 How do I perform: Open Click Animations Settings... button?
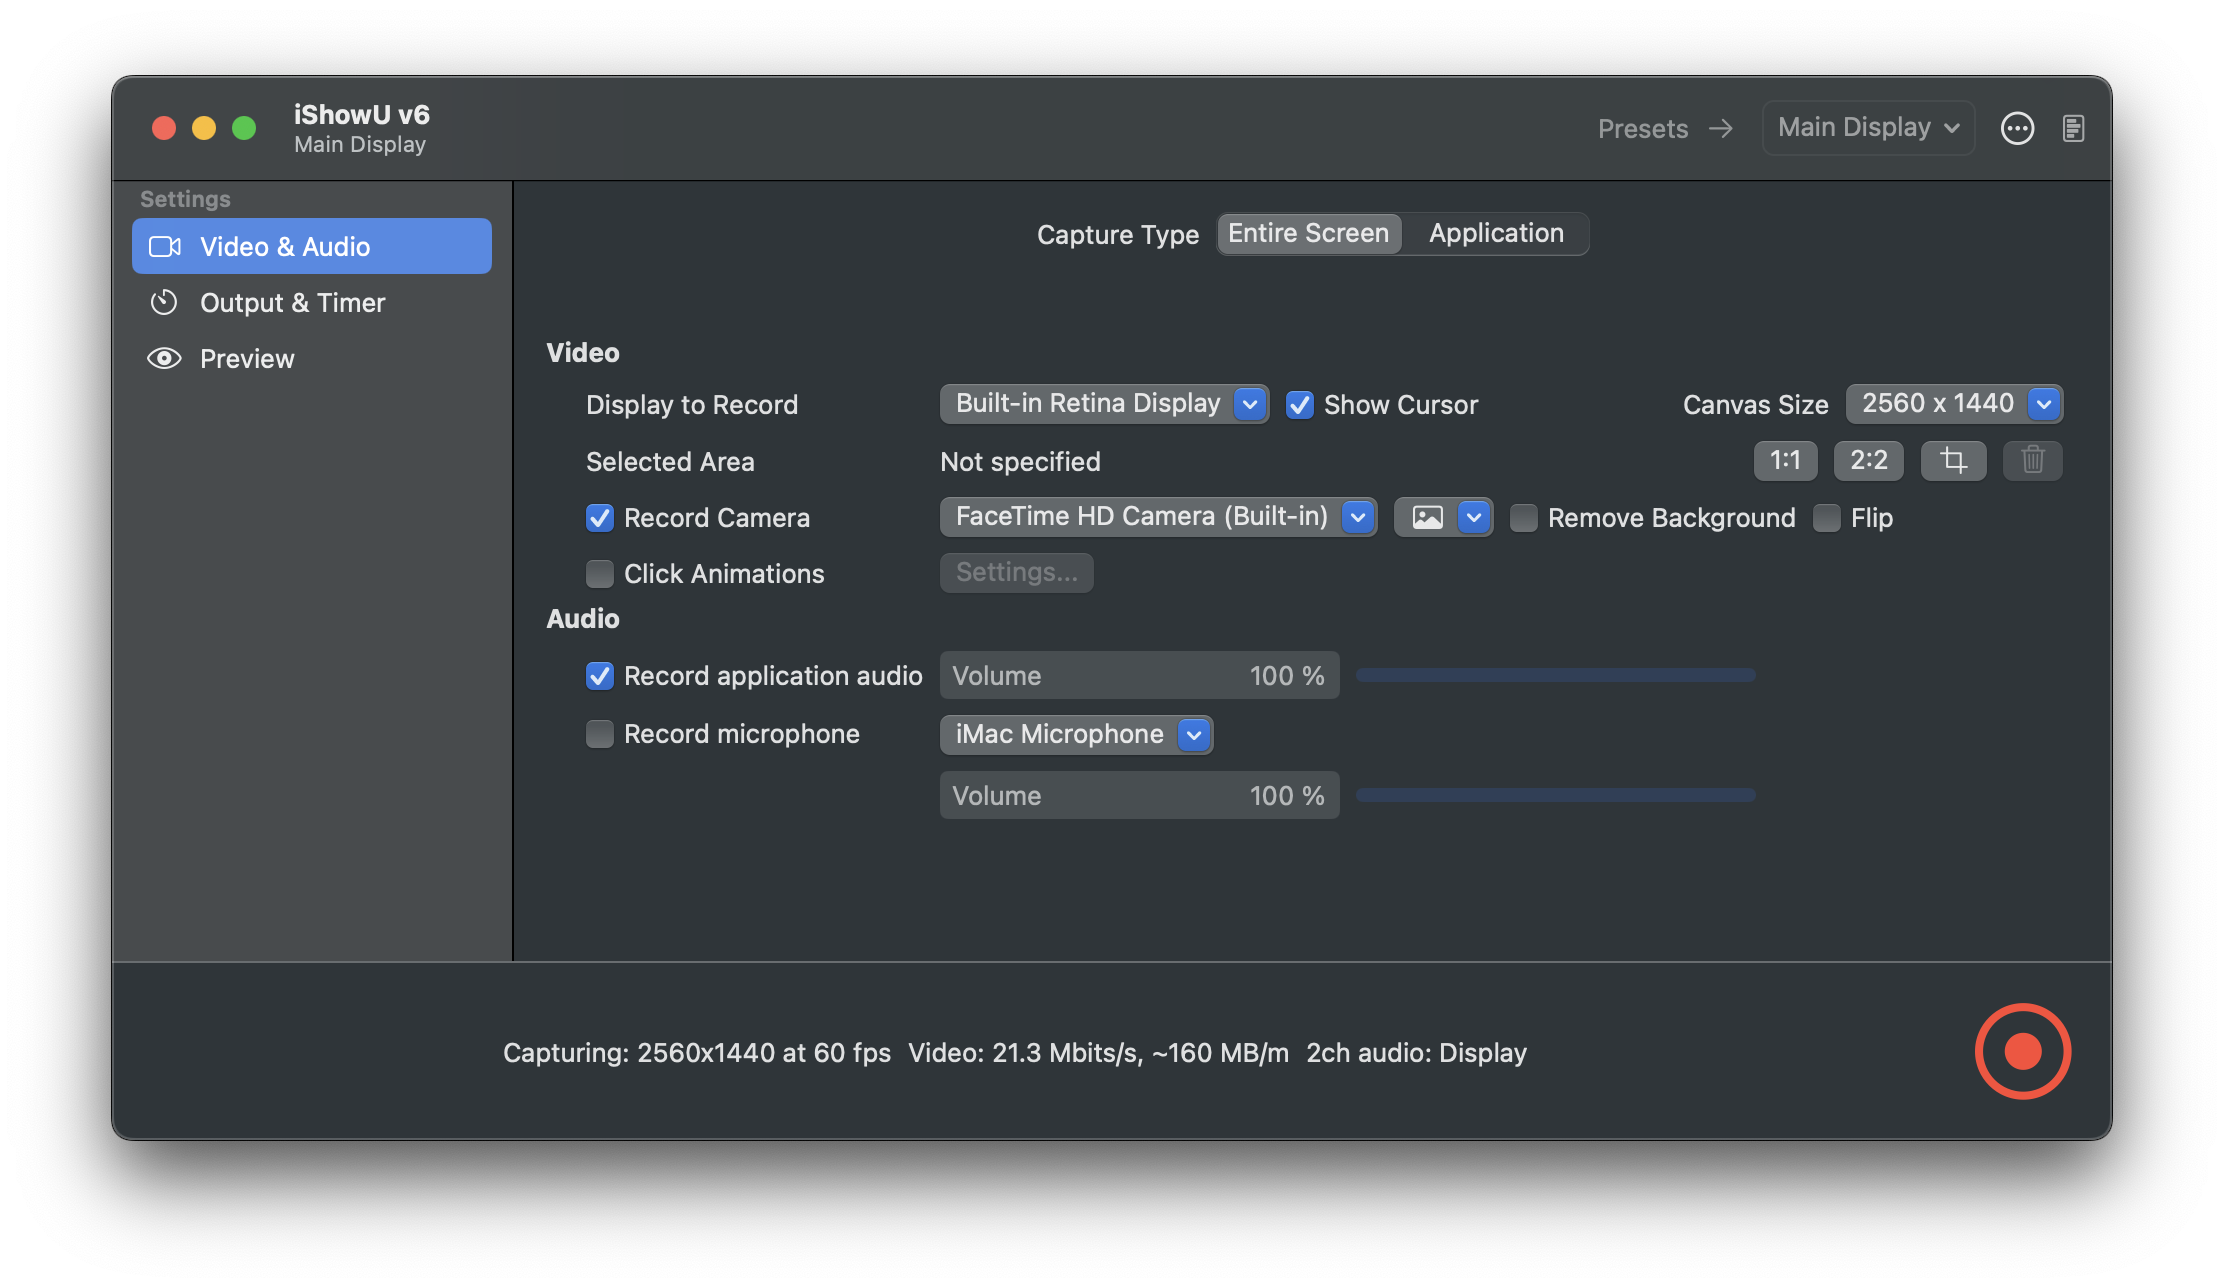coord(1016,572)
